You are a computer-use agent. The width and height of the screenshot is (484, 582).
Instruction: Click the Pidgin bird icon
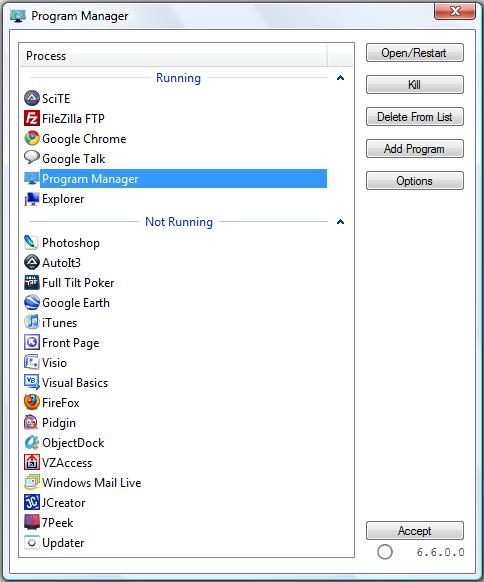tap(32, 422)
